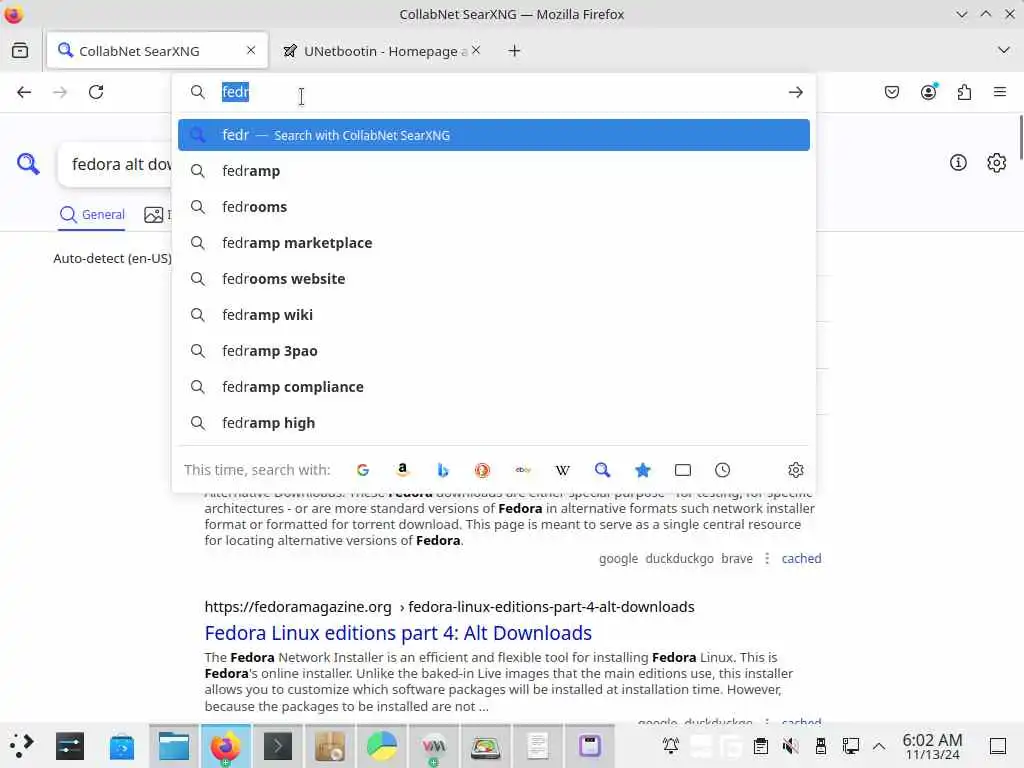This screenshot has height=768, width=1024.
Task: Search with DuckDuckGo engine icon
Action: (x=483, y=470)
